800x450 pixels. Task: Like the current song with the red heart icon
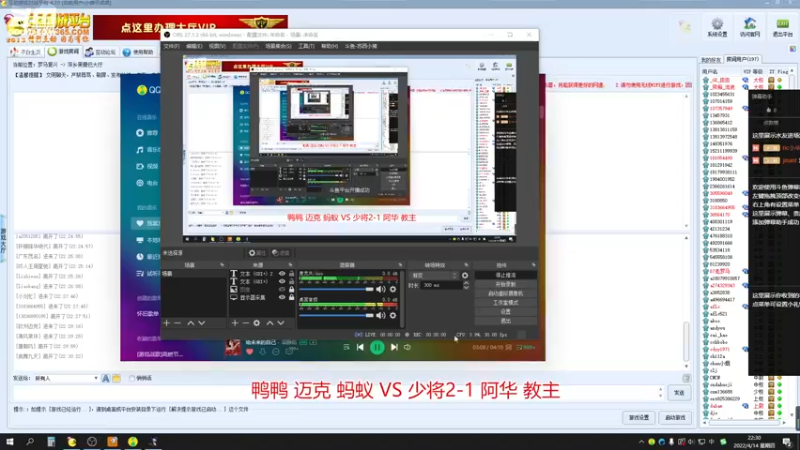pyautogui.click(x=249, y=352)
